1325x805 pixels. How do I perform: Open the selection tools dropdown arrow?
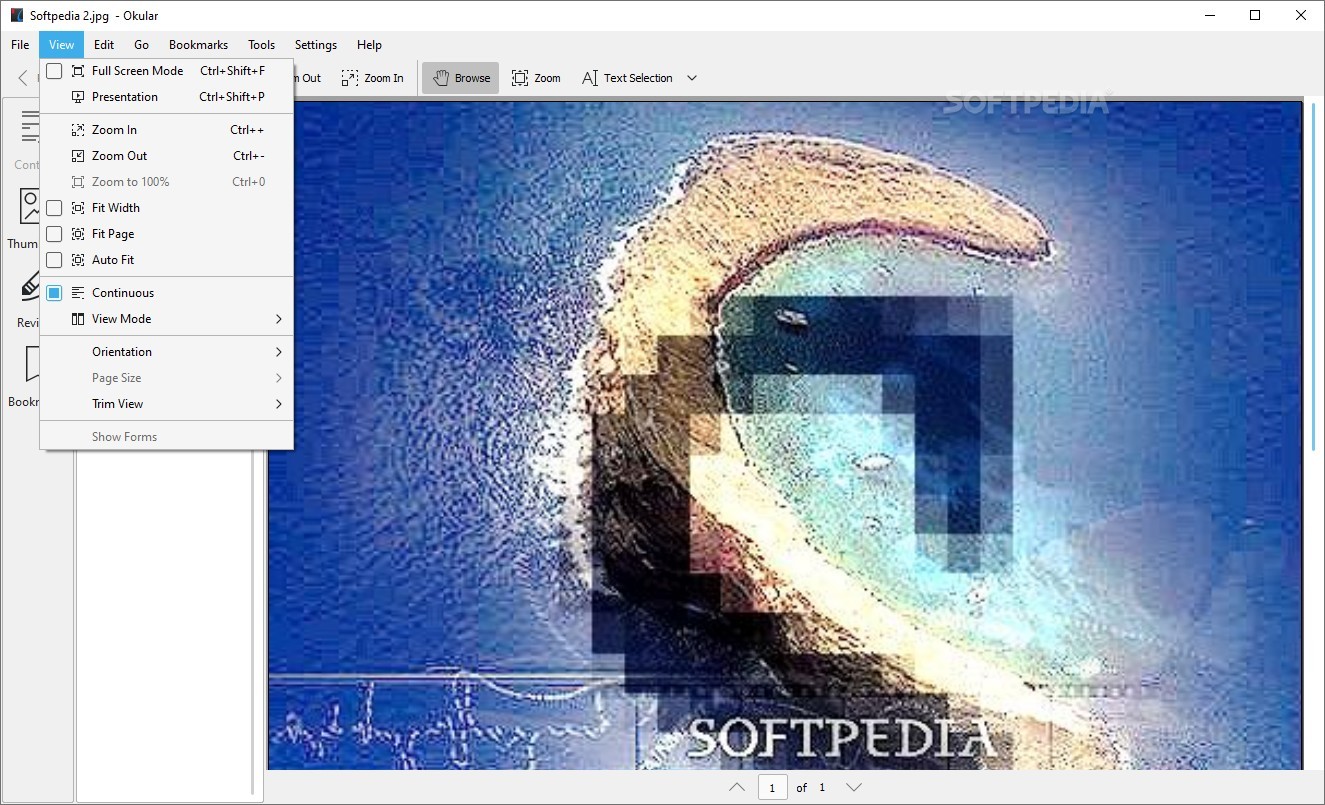point(691,78)
